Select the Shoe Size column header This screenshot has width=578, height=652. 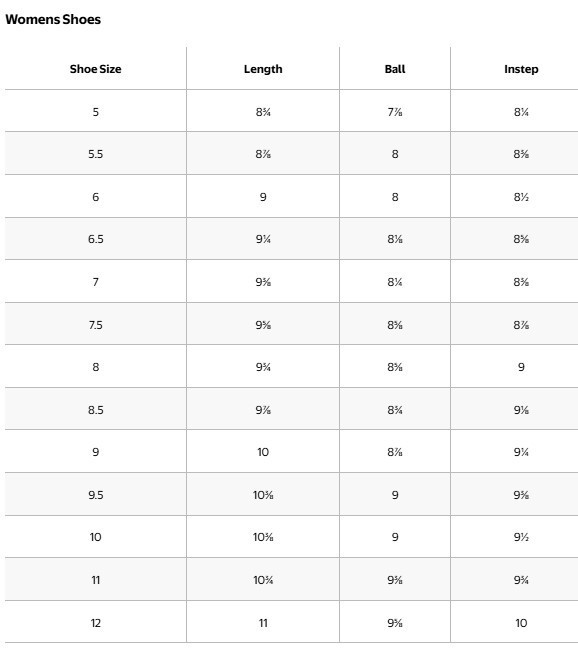coord(96,69)
